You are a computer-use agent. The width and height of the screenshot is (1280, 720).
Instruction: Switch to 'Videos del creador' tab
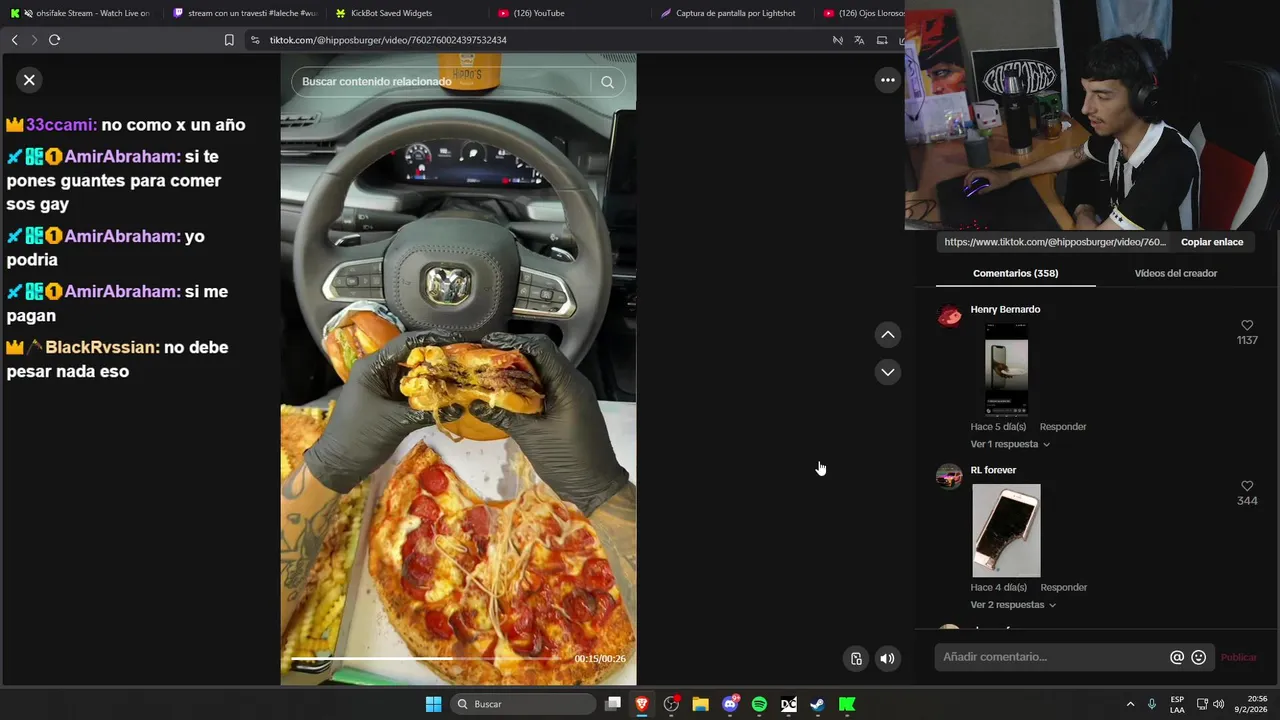click(x=1175, y=273)
